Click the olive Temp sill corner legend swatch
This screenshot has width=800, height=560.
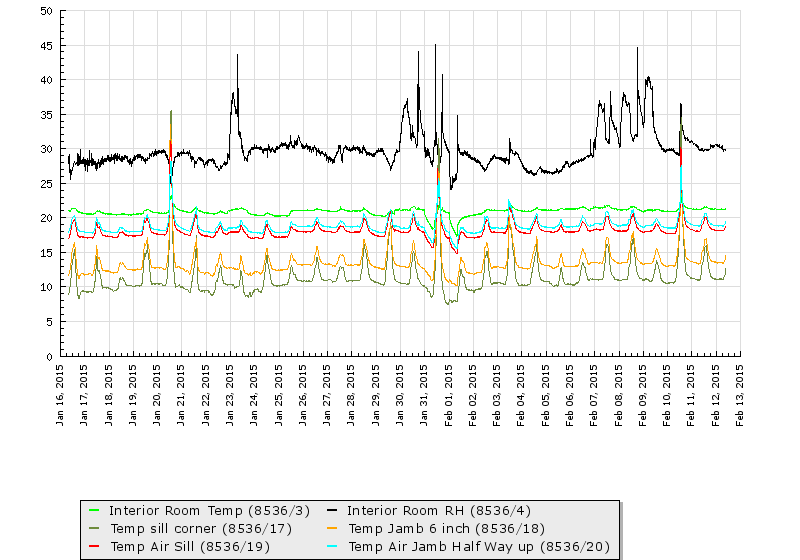click(x=95, y=528)
